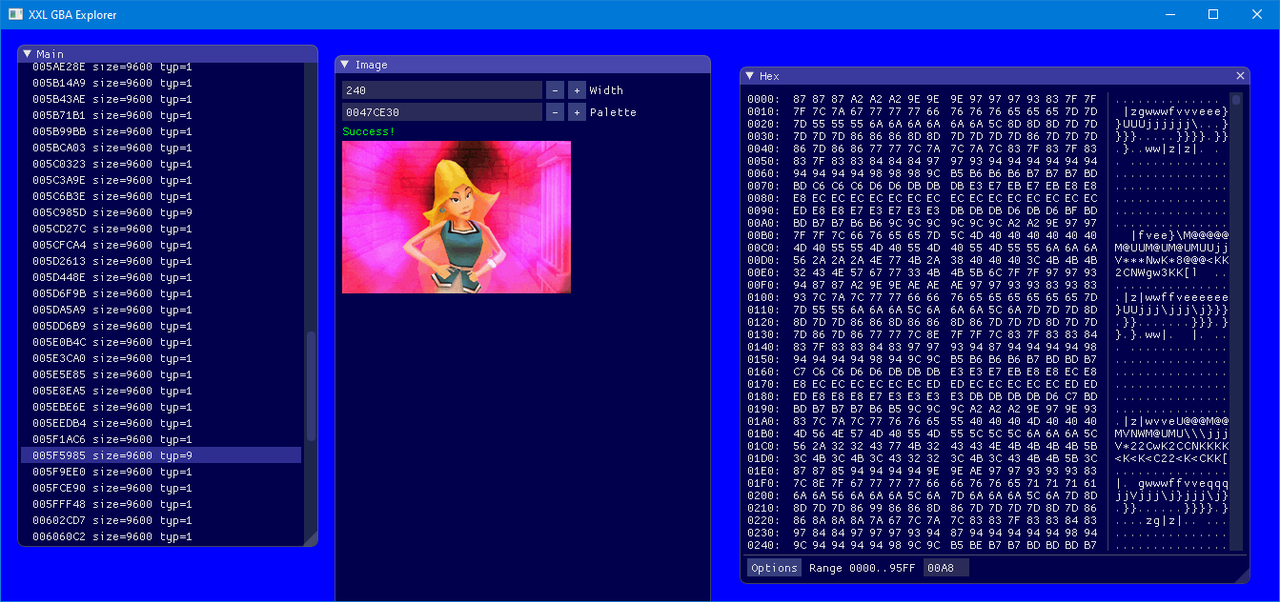
Task: Click the decoded character image preview
Action: [456, 217]
